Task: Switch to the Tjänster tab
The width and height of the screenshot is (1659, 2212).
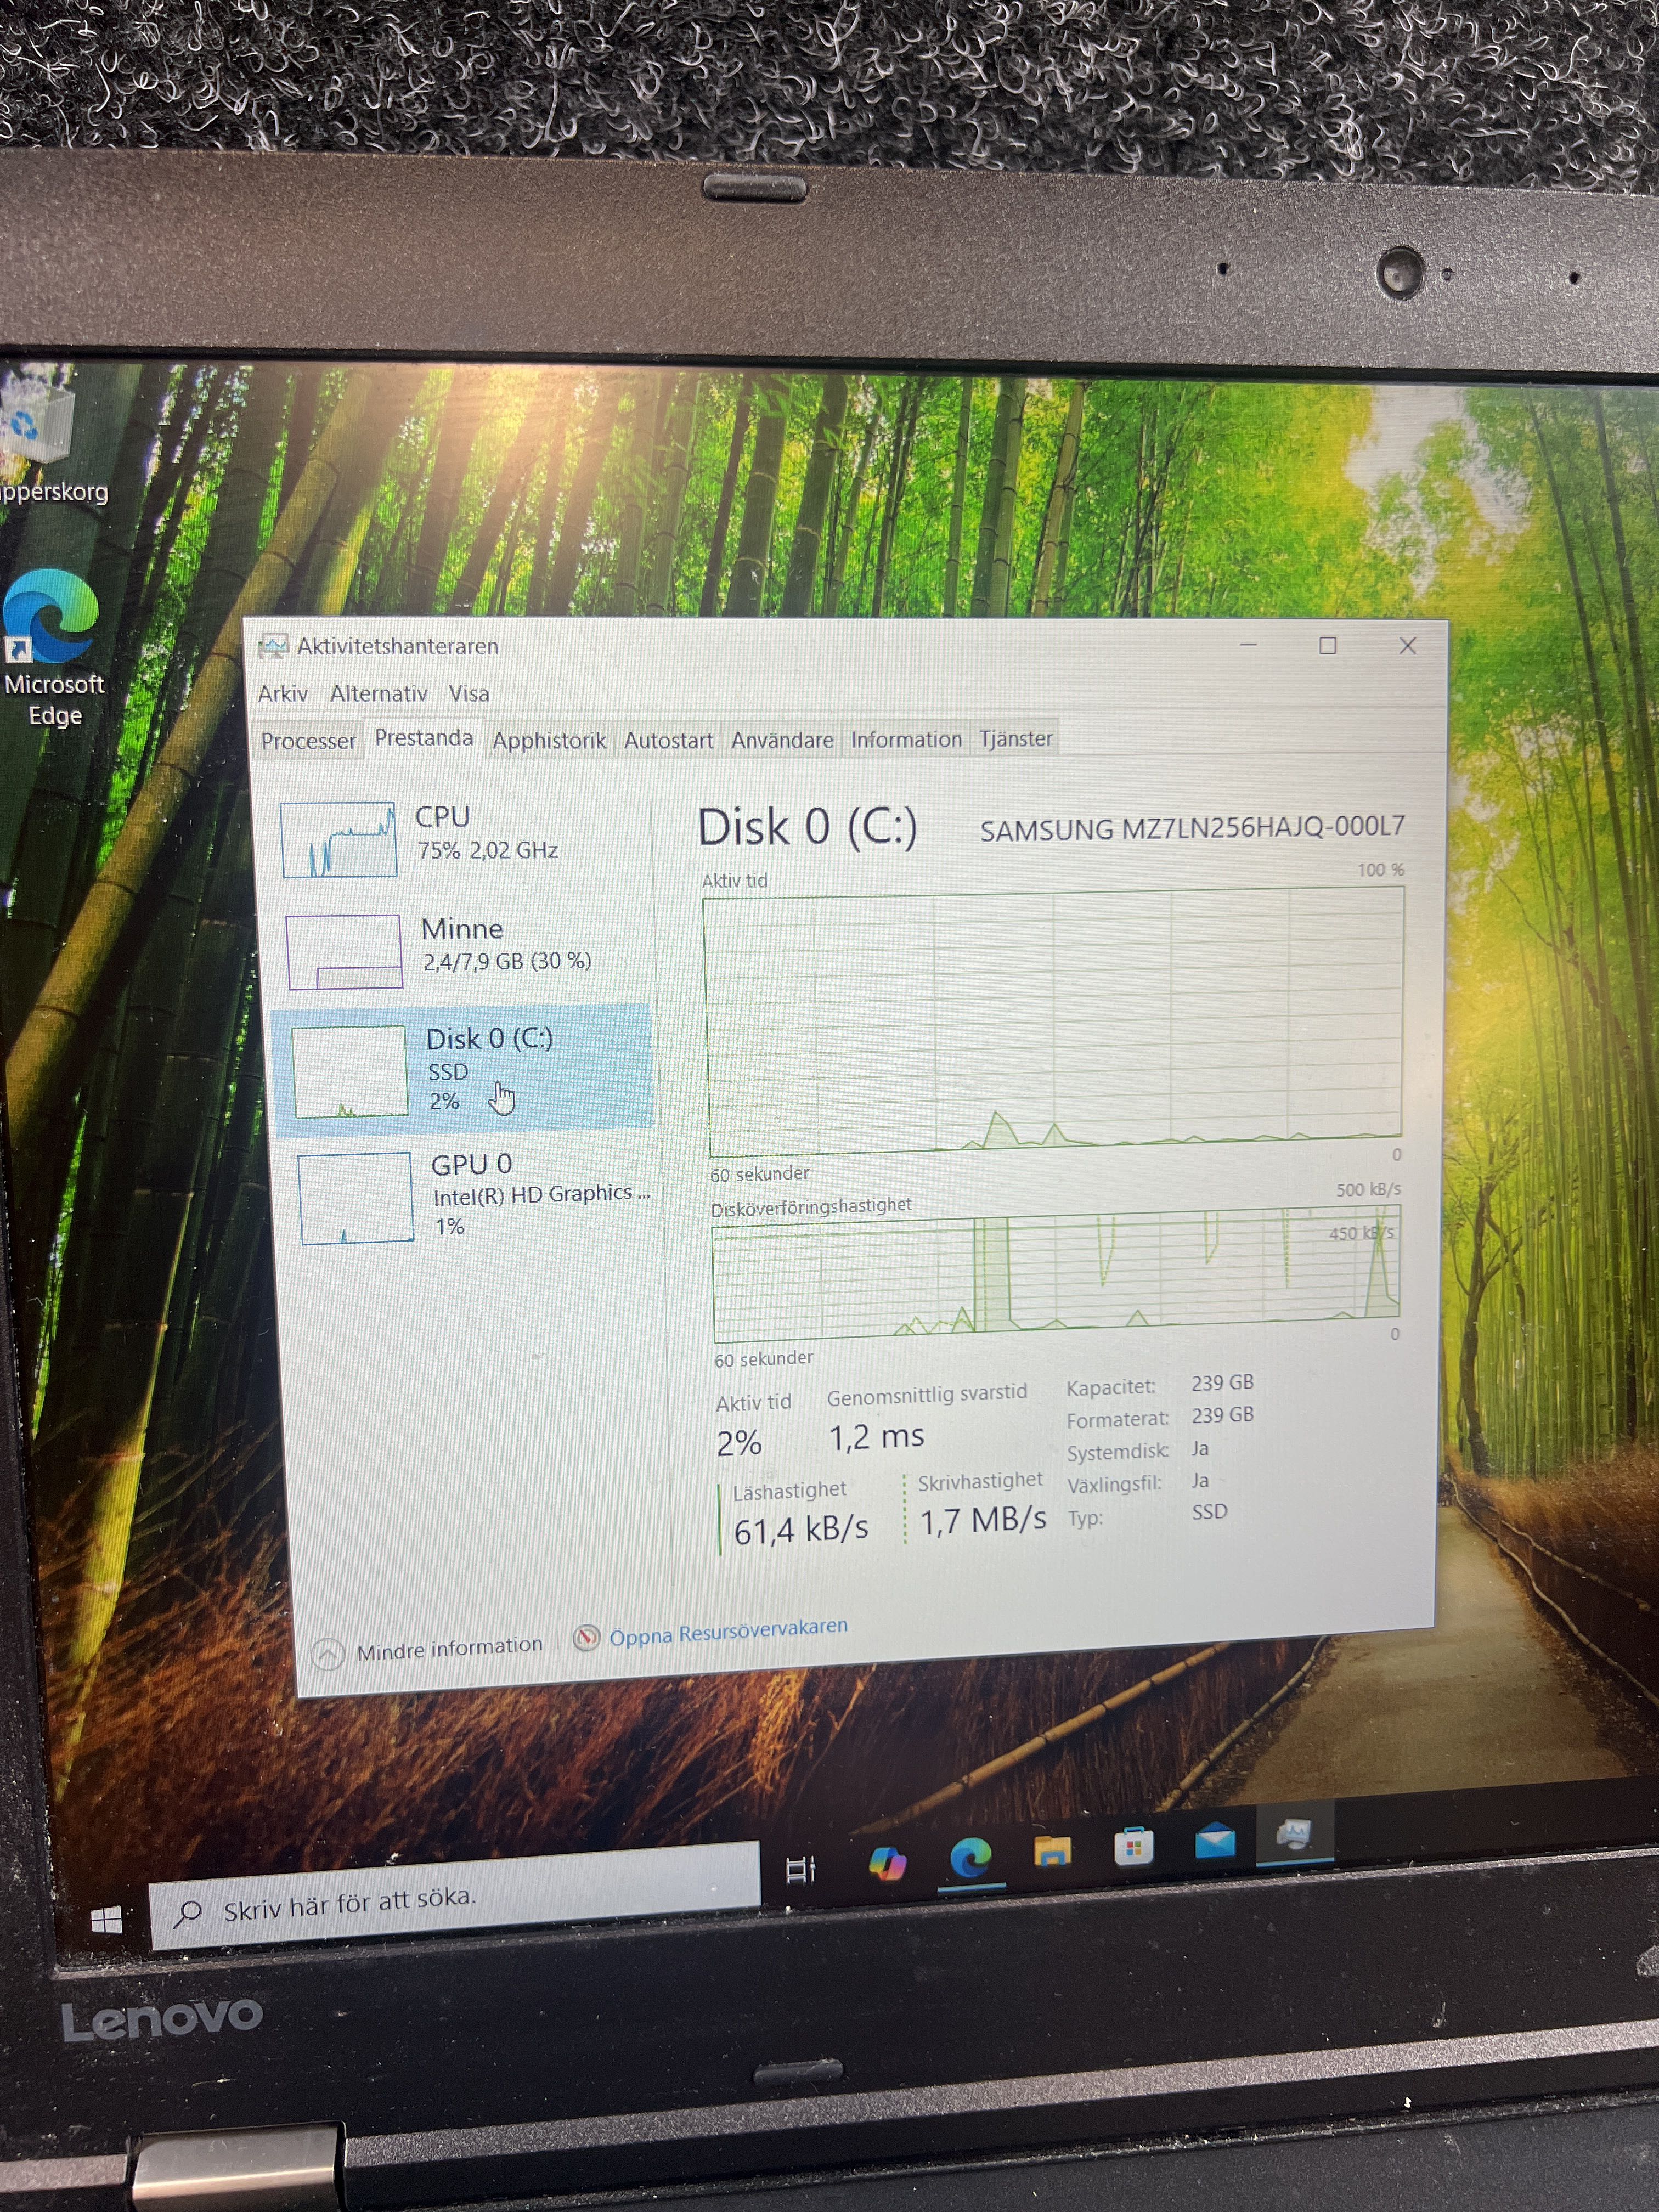Action: click(1015, 738)
